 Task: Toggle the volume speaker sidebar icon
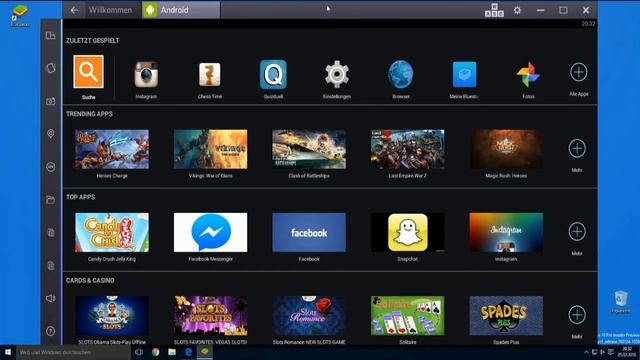51,298
